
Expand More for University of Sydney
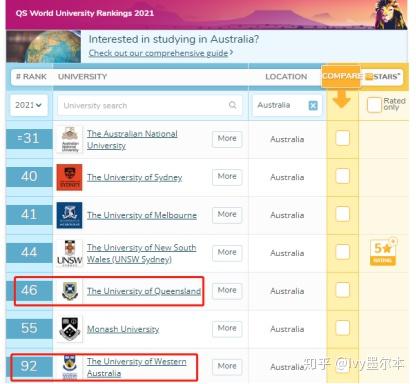pyautogui.click(x=227, y=177)
